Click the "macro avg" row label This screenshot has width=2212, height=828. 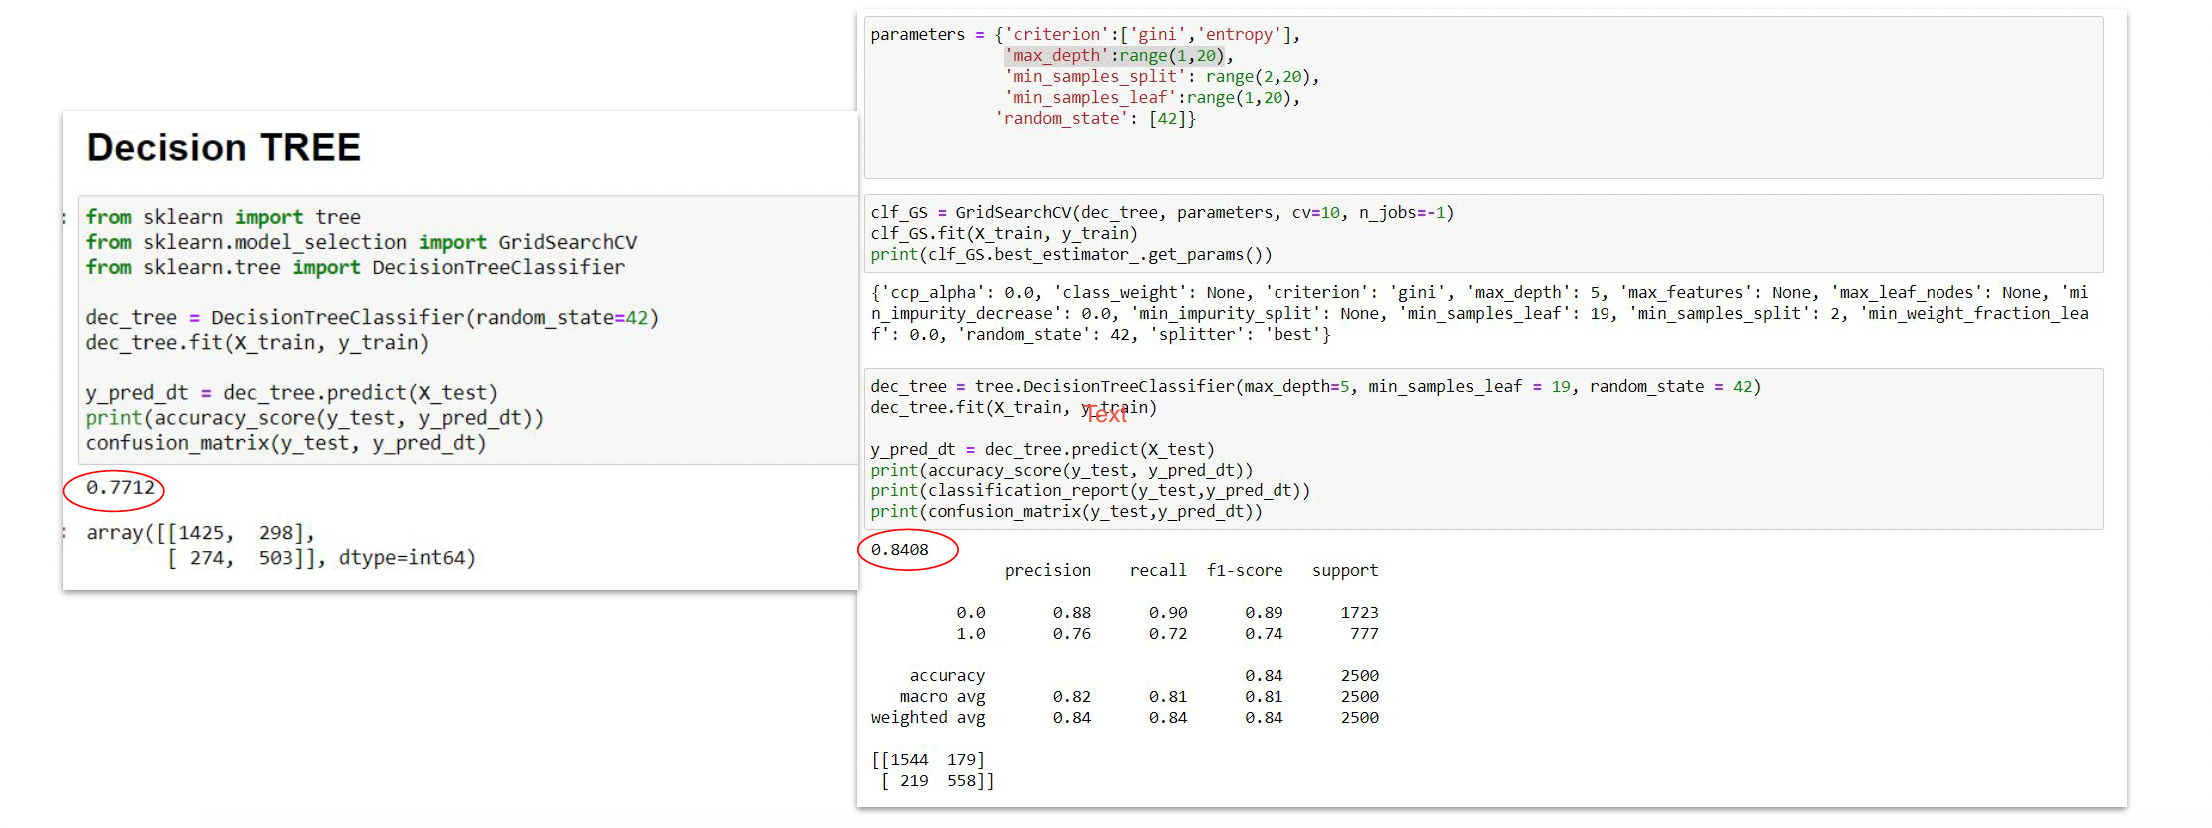[x=942, y=697]
